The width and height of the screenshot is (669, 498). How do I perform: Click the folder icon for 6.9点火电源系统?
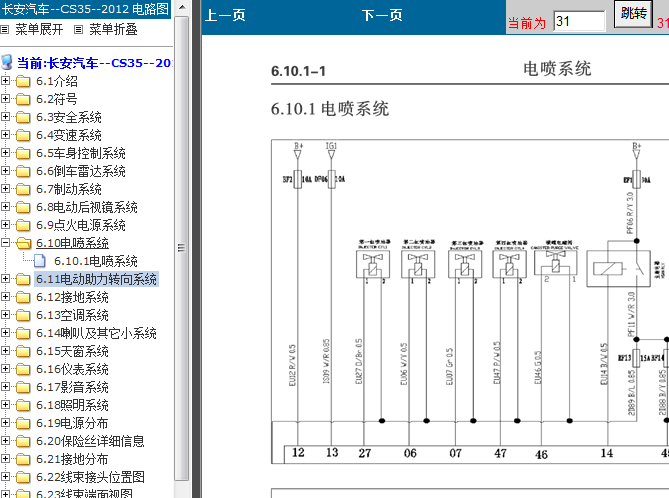pyautogui.click(x=23, y=225)
